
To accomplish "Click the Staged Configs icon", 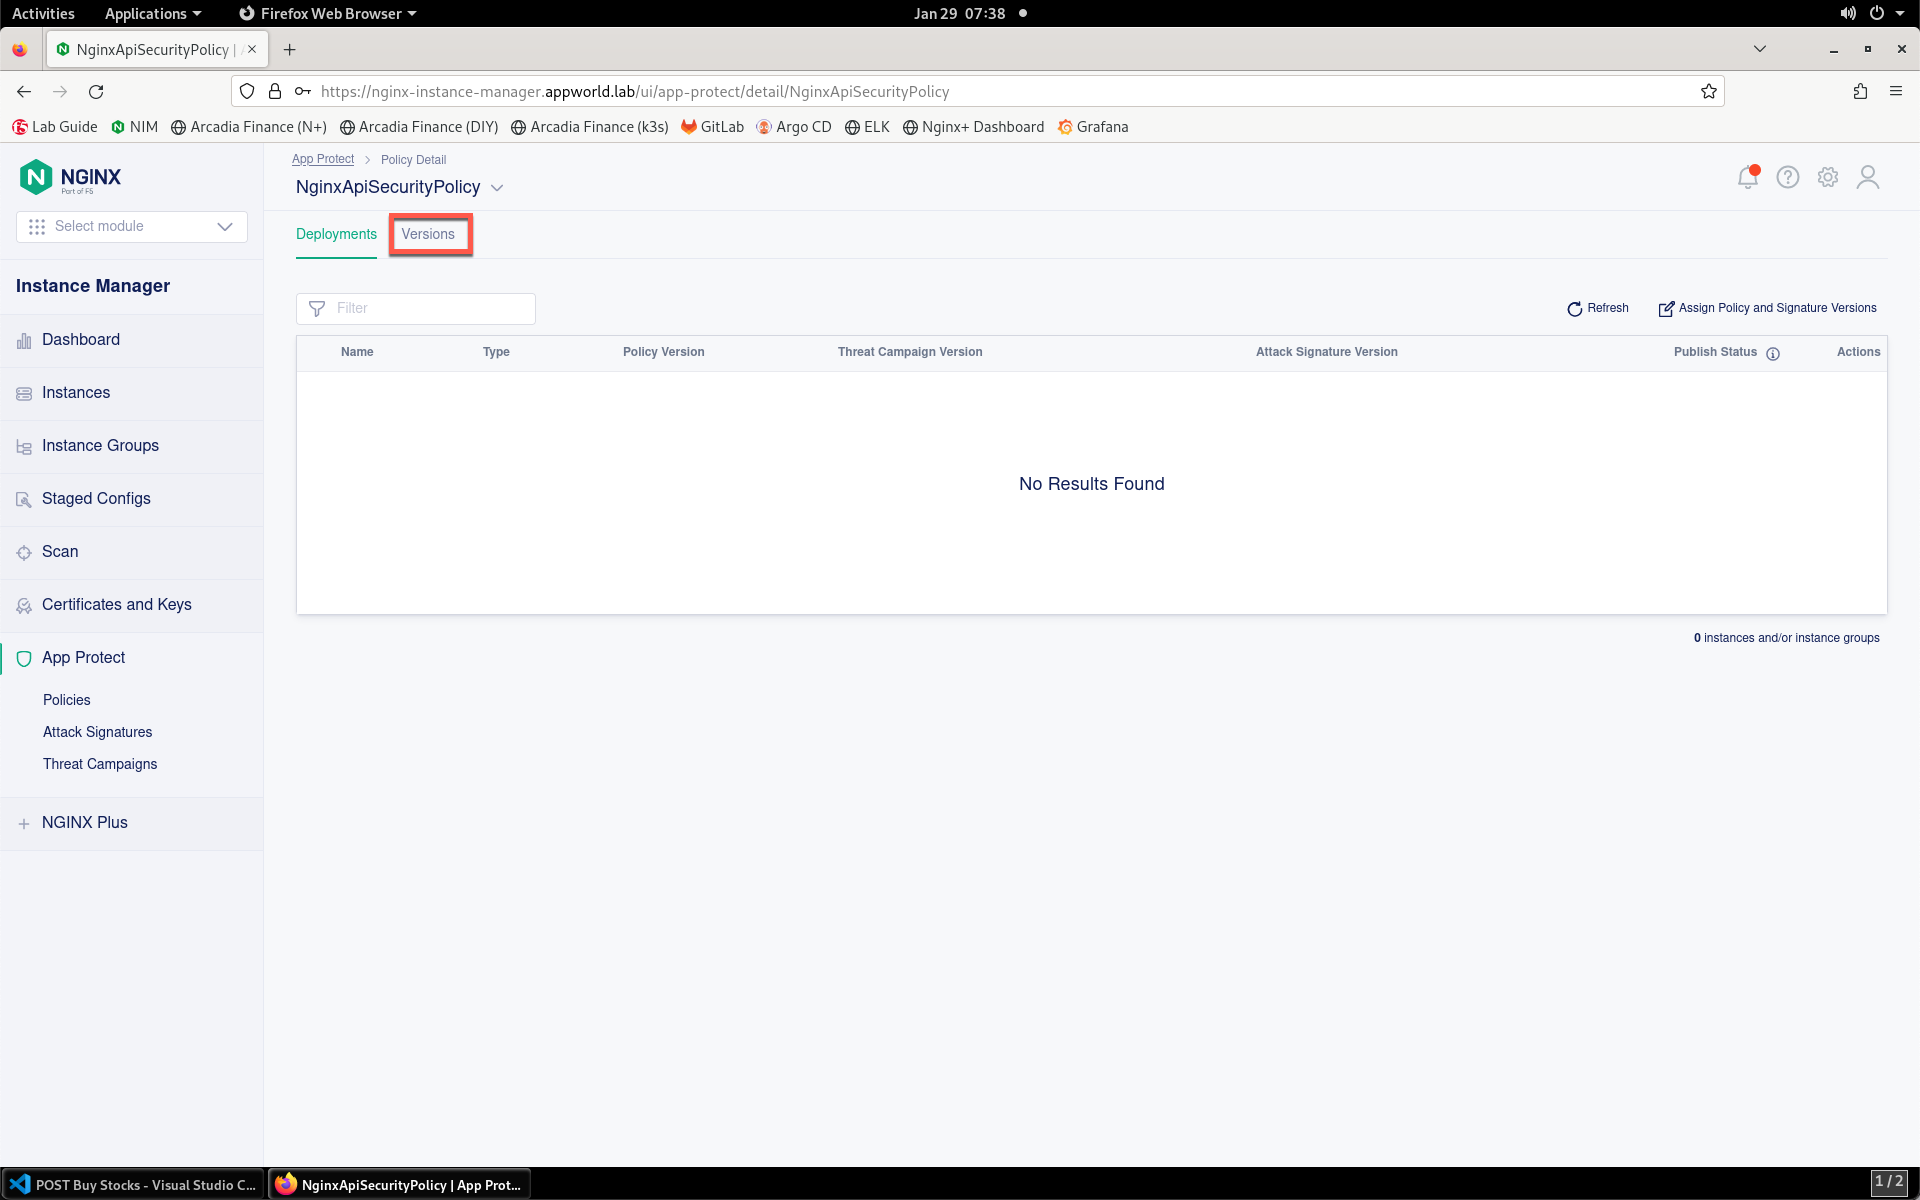I will pyautogui.click(x=24, y=500).
